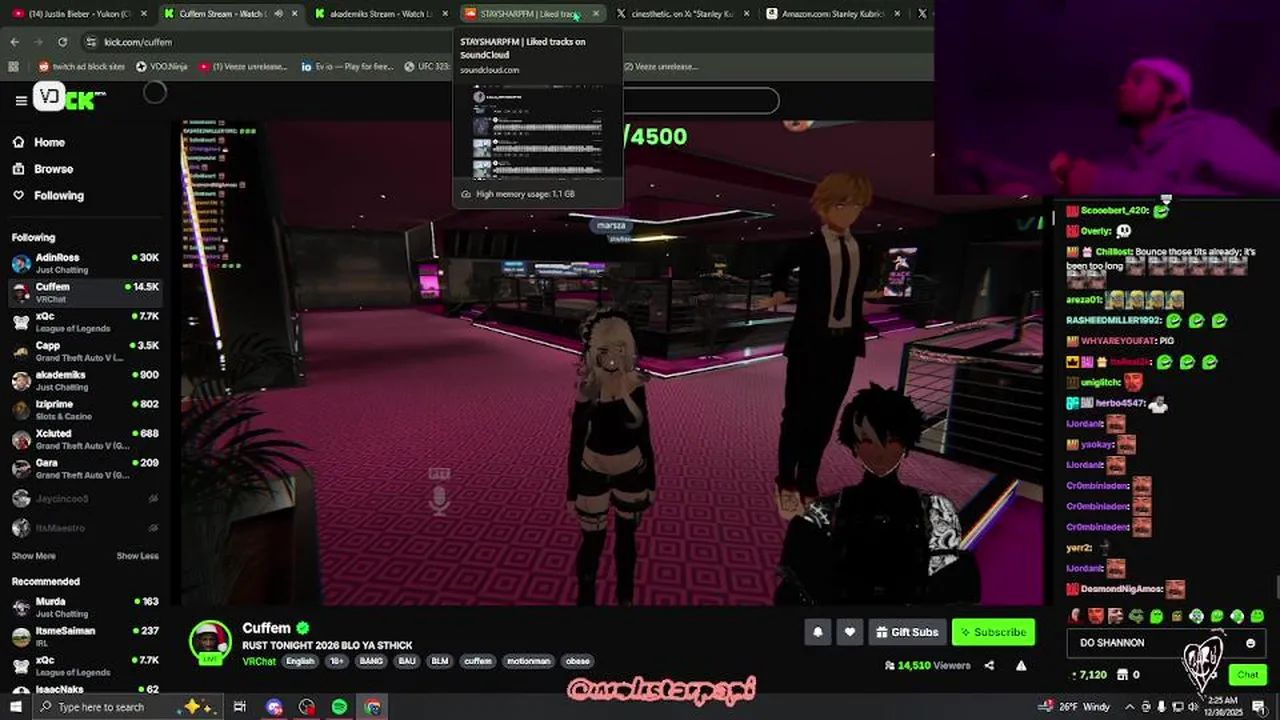Click the obese tag
The width and height of the screenshot is (1280, 720).
click(x=578, y=661)
